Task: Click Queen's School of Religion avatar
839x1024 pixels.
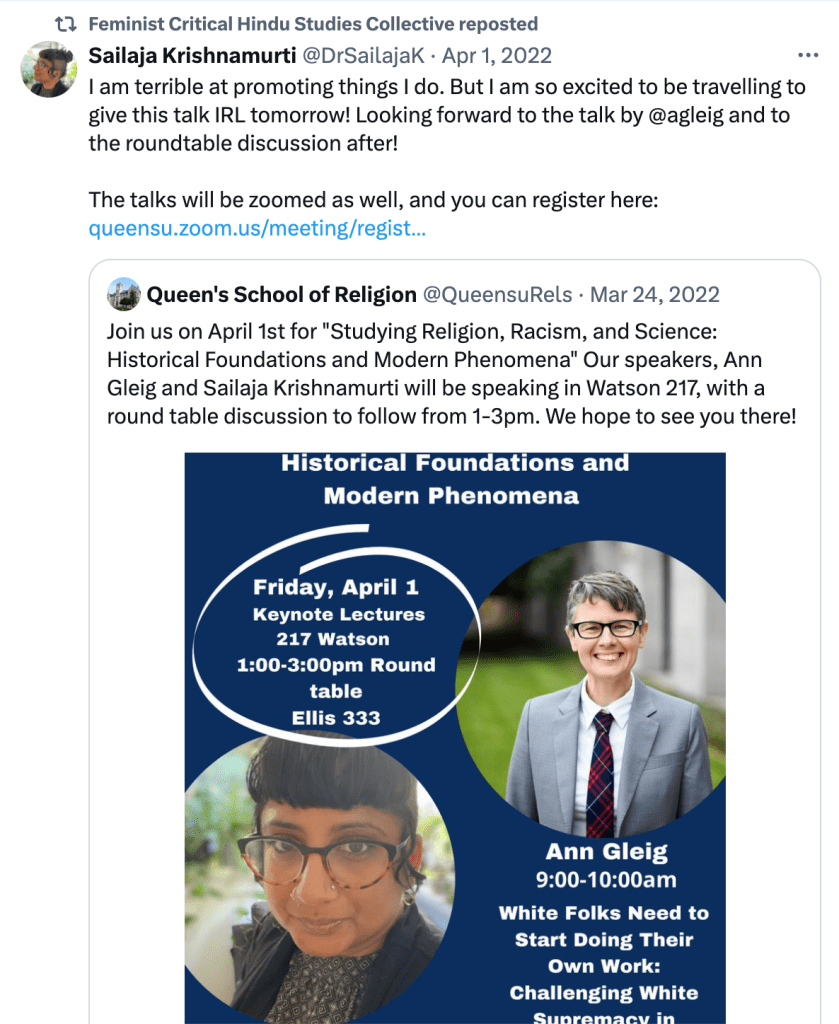Action: pos(123,294)
